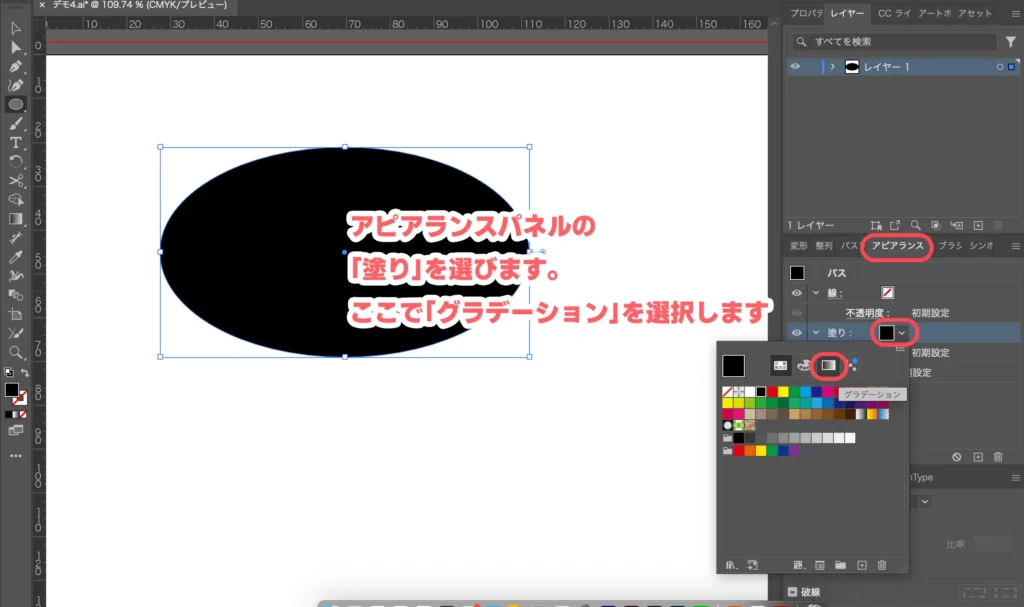
Task: Switch to the Type tool
Action: [14, 142]
